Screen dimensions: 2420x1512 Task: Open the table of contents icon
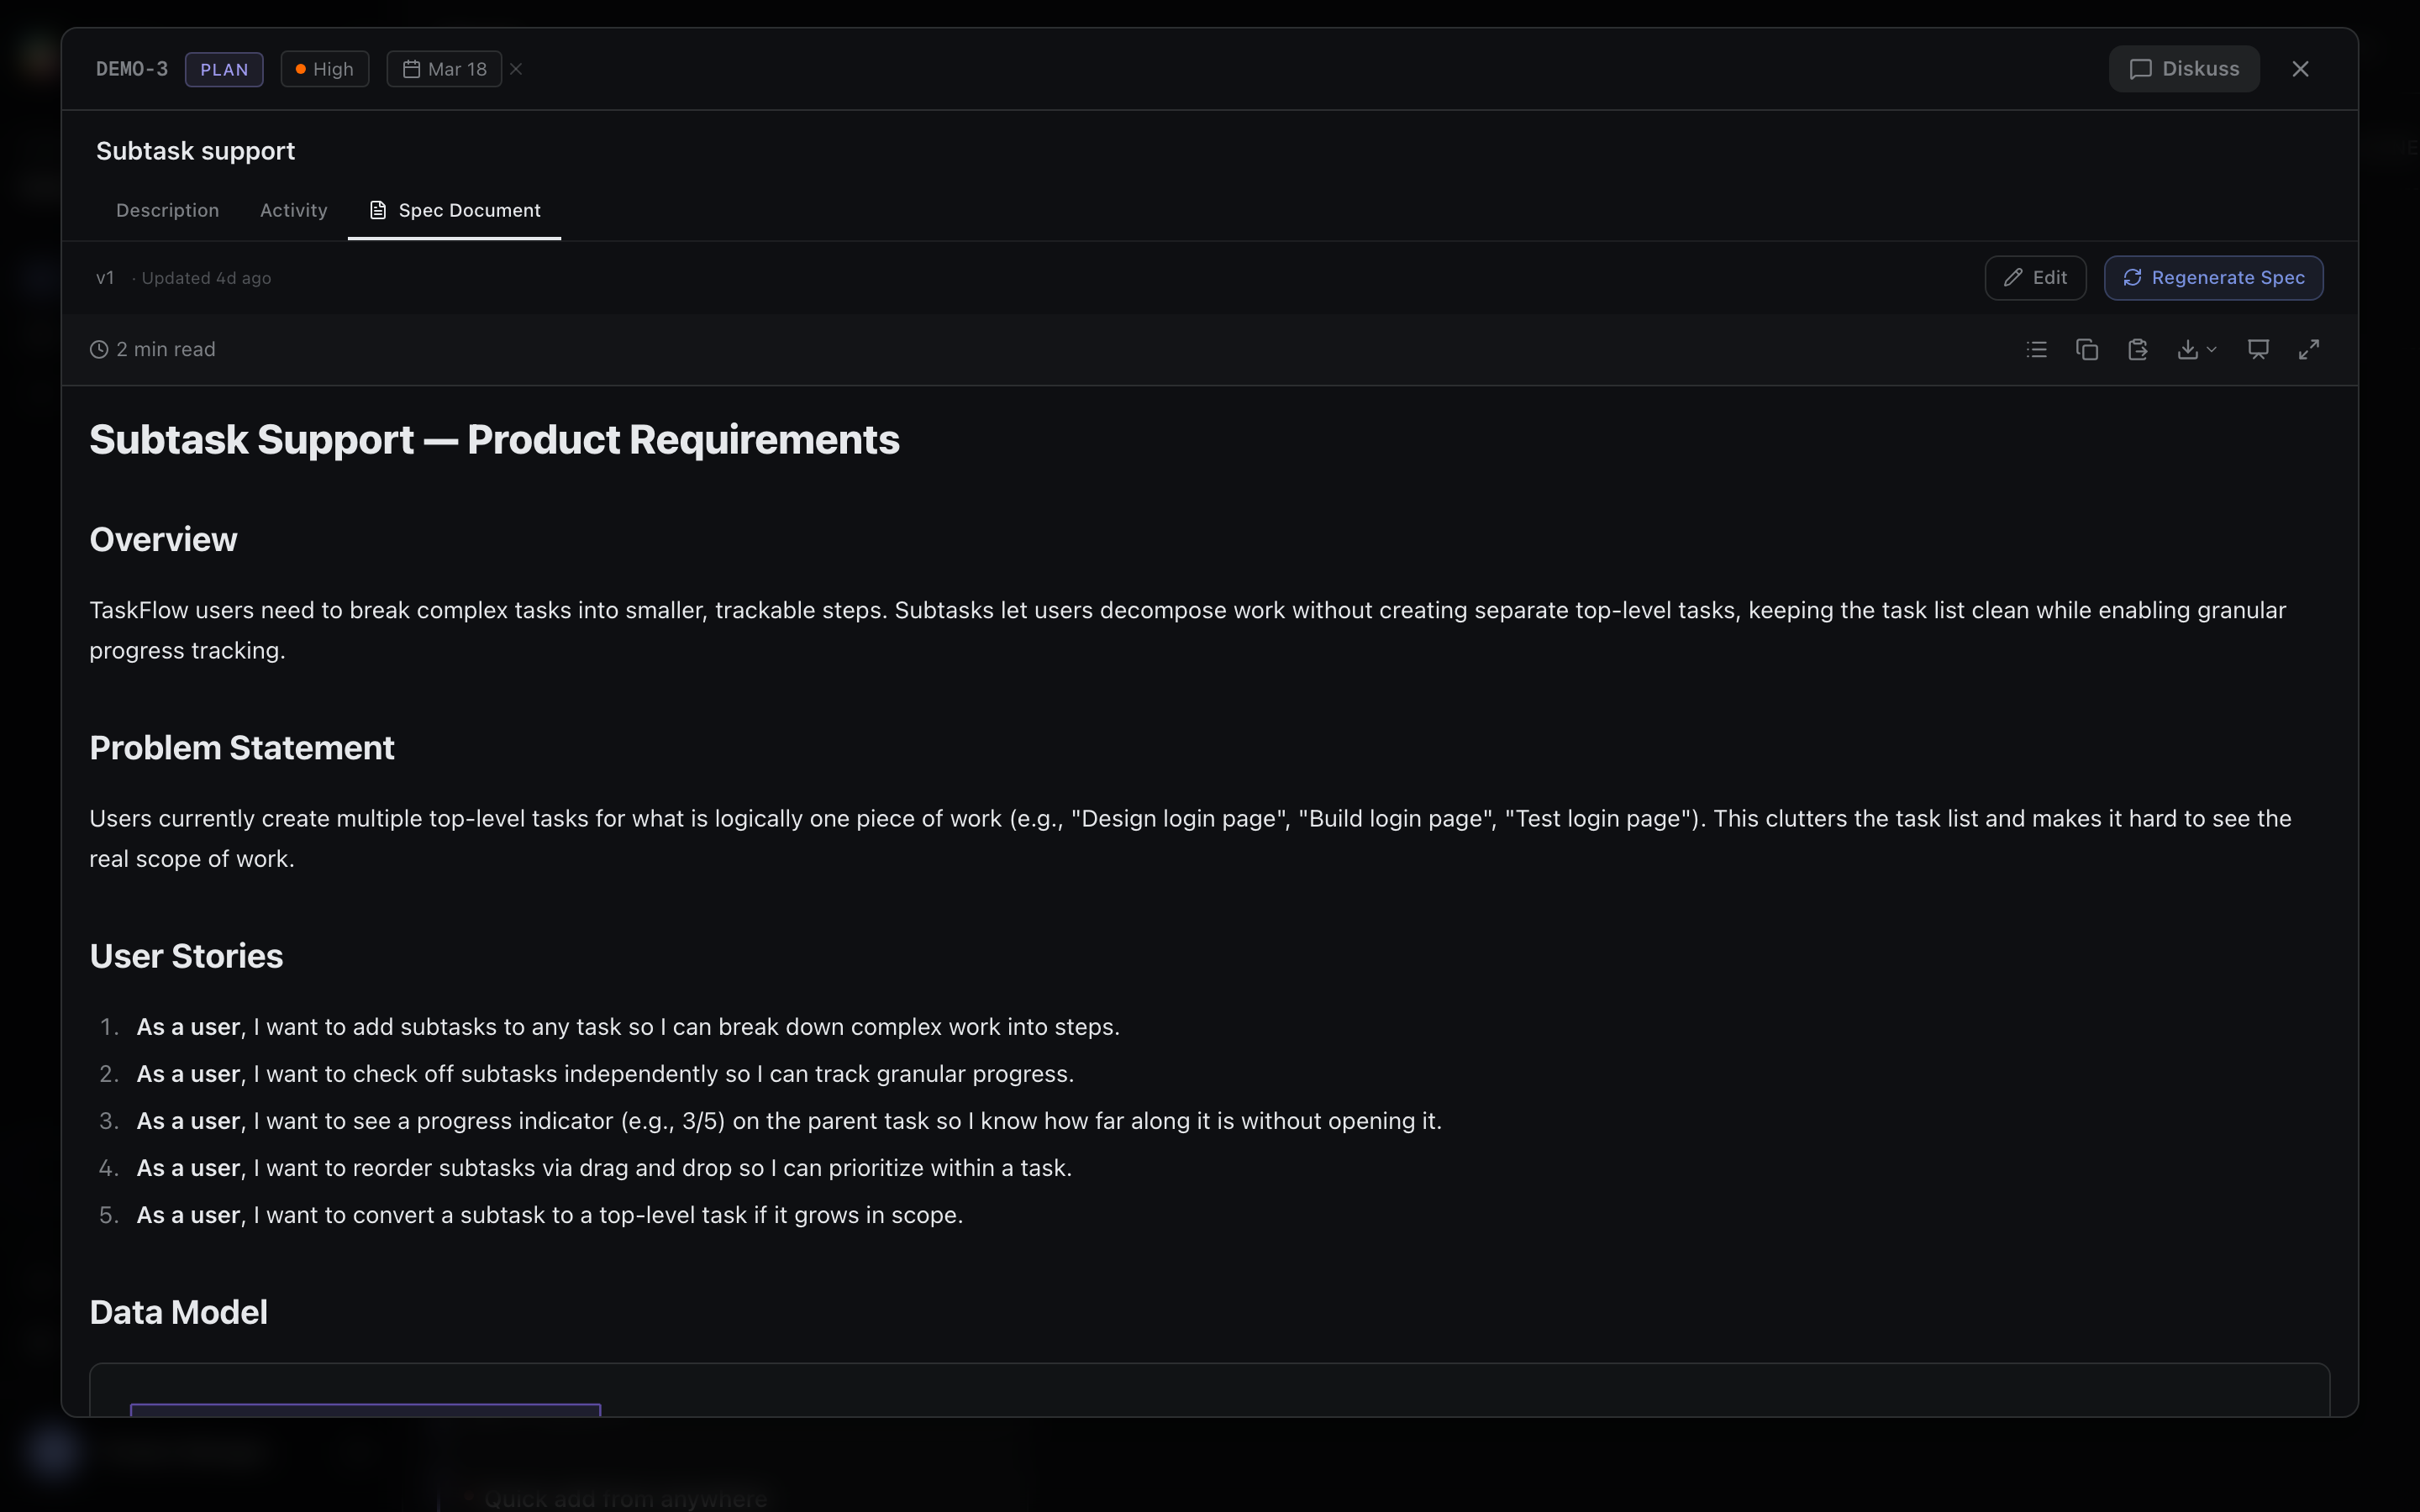(2035, 349)
